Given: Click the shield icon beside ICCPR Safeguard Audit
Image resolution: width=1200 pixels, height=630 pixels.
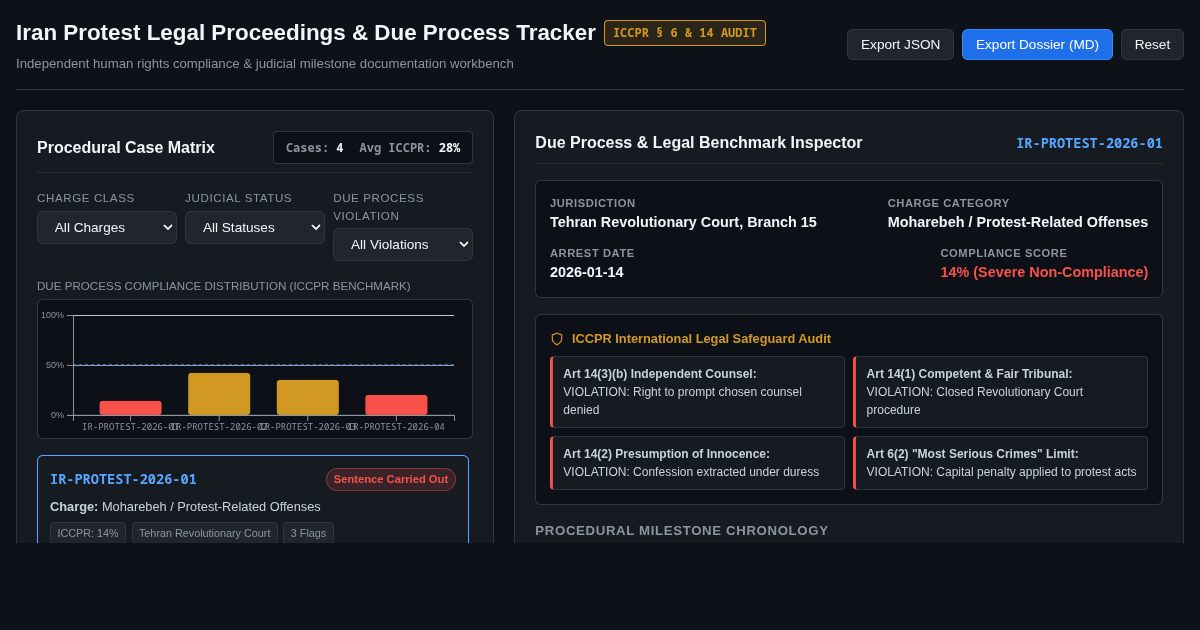Looking at the screenshot, I should click(x=557, y=339).
